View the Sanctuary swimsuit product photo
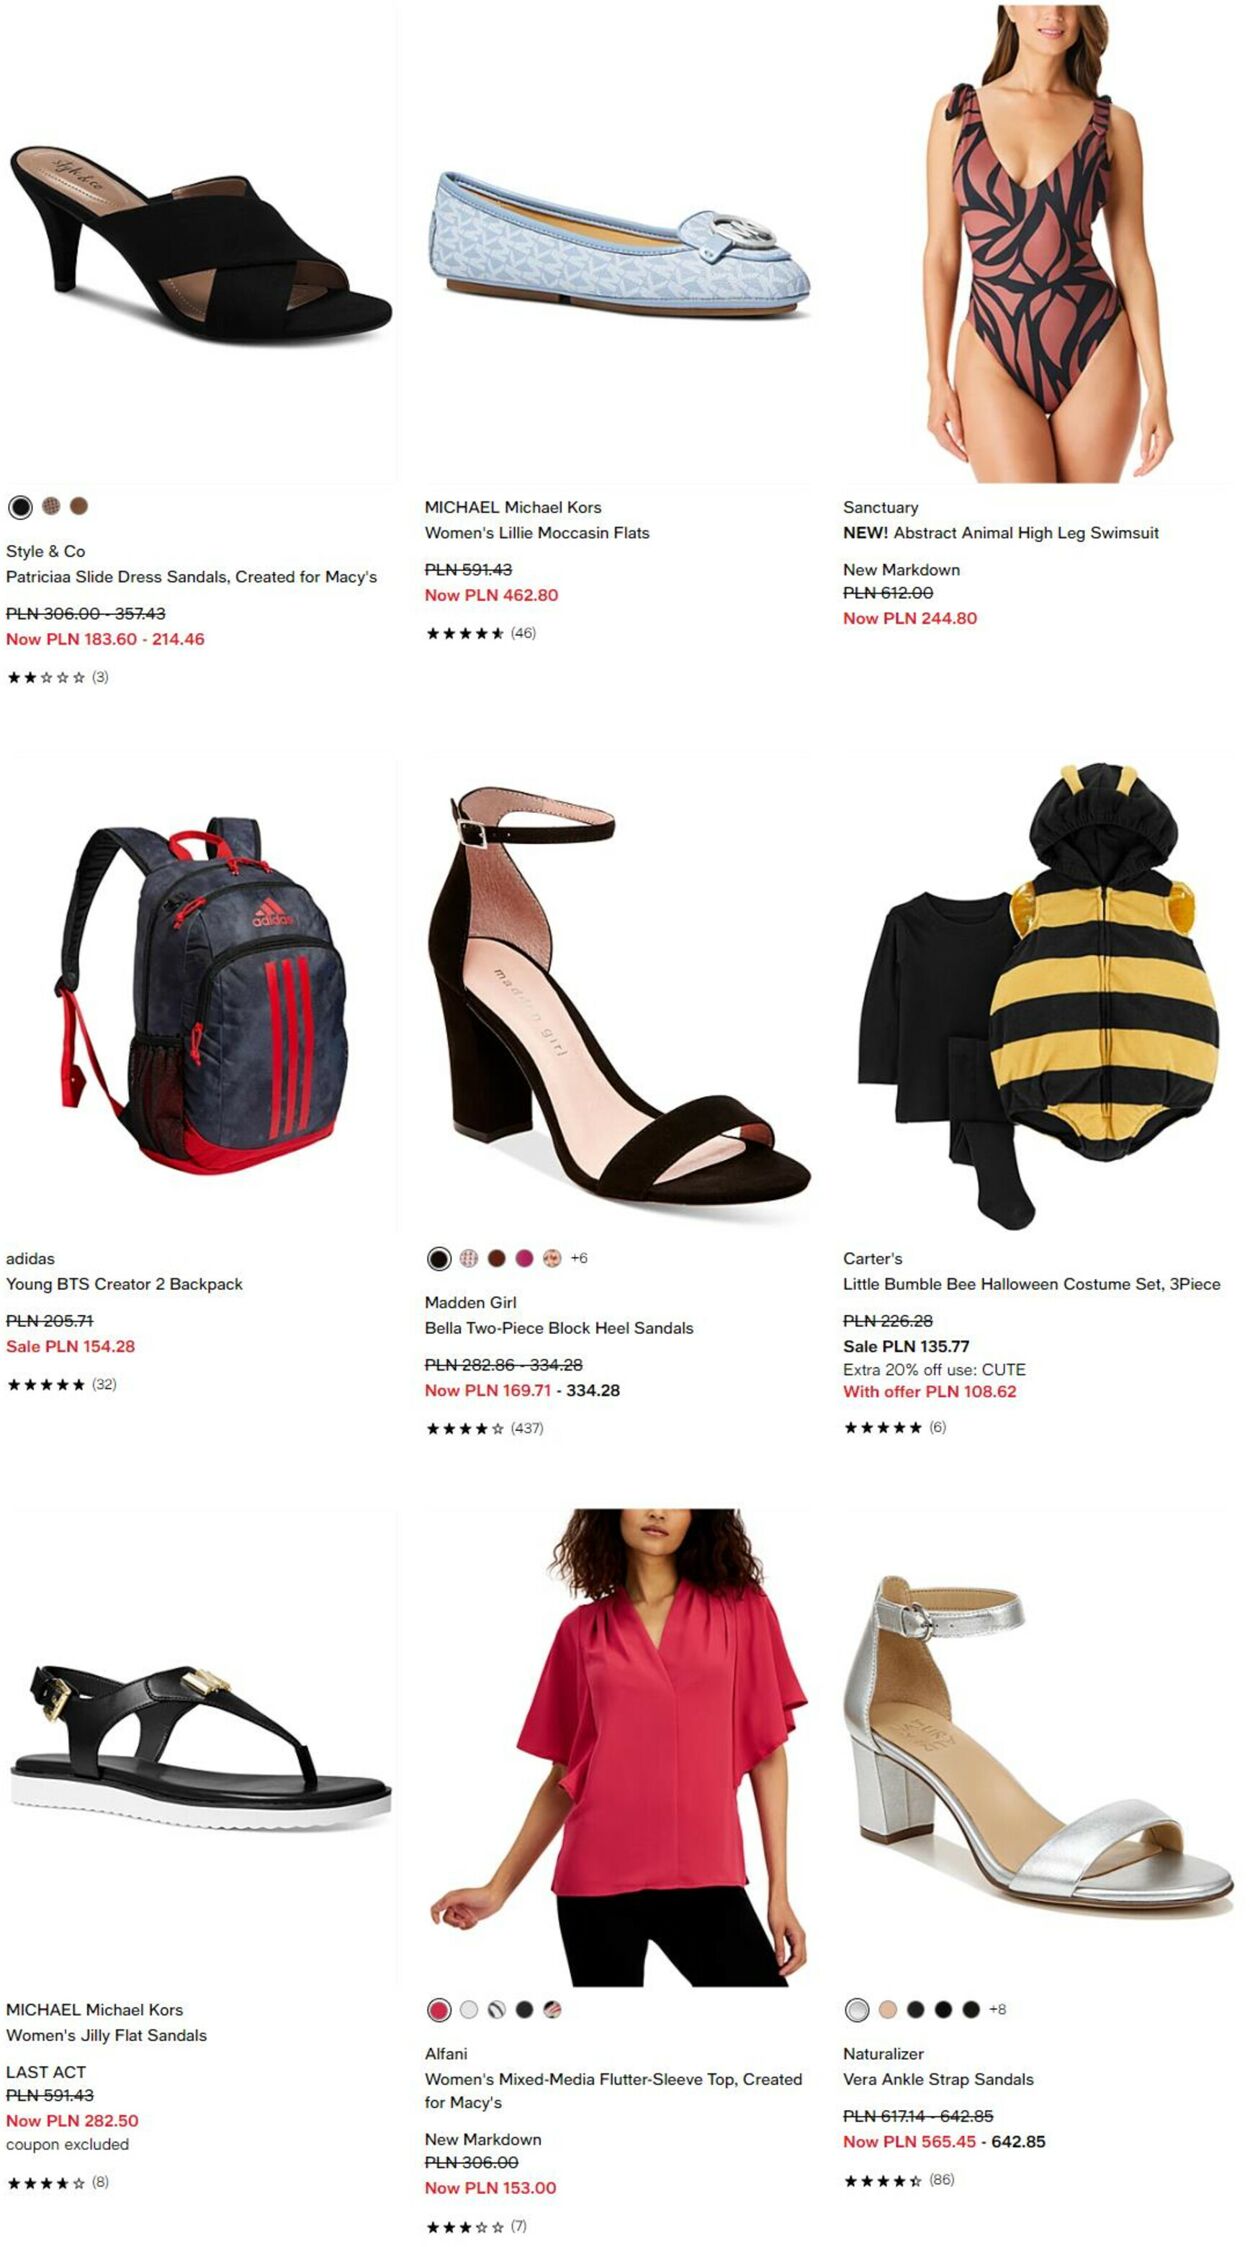 click(1038, 244)
